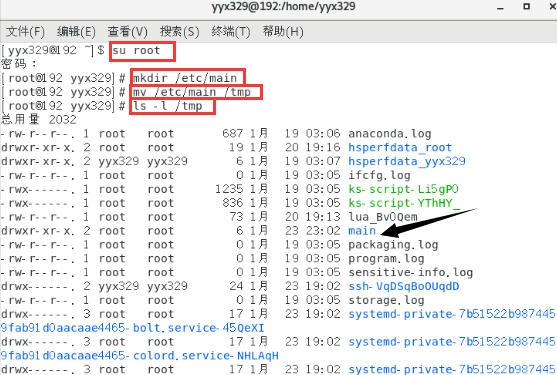Click the ks-script-Li5gPO file name

[x=403, y=189]
